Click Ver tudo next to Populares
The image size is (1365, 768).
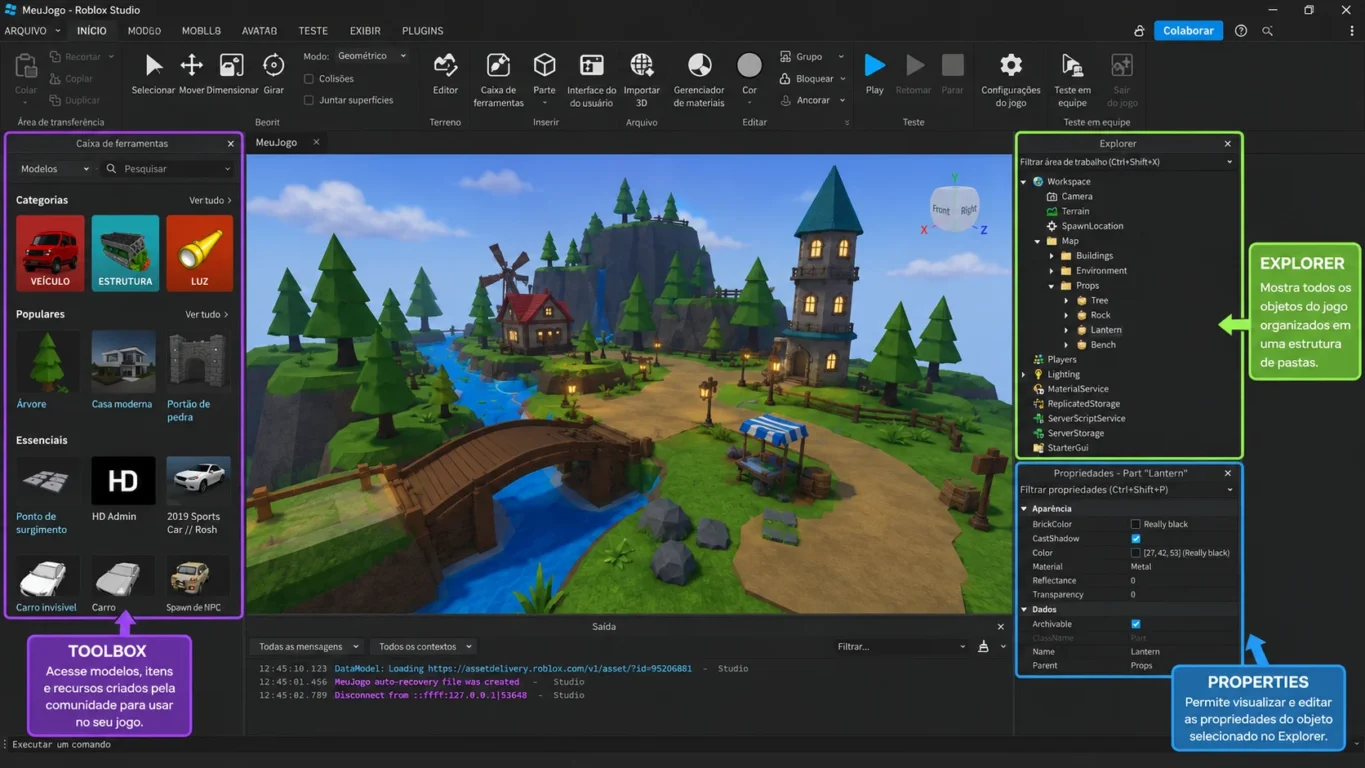tap(206, 315)
